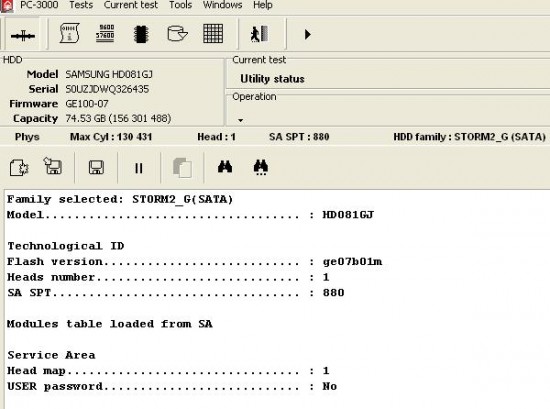Click the floppy disk save log icon
This screenshot has height=409, width=550.
(x=96, y=168)
